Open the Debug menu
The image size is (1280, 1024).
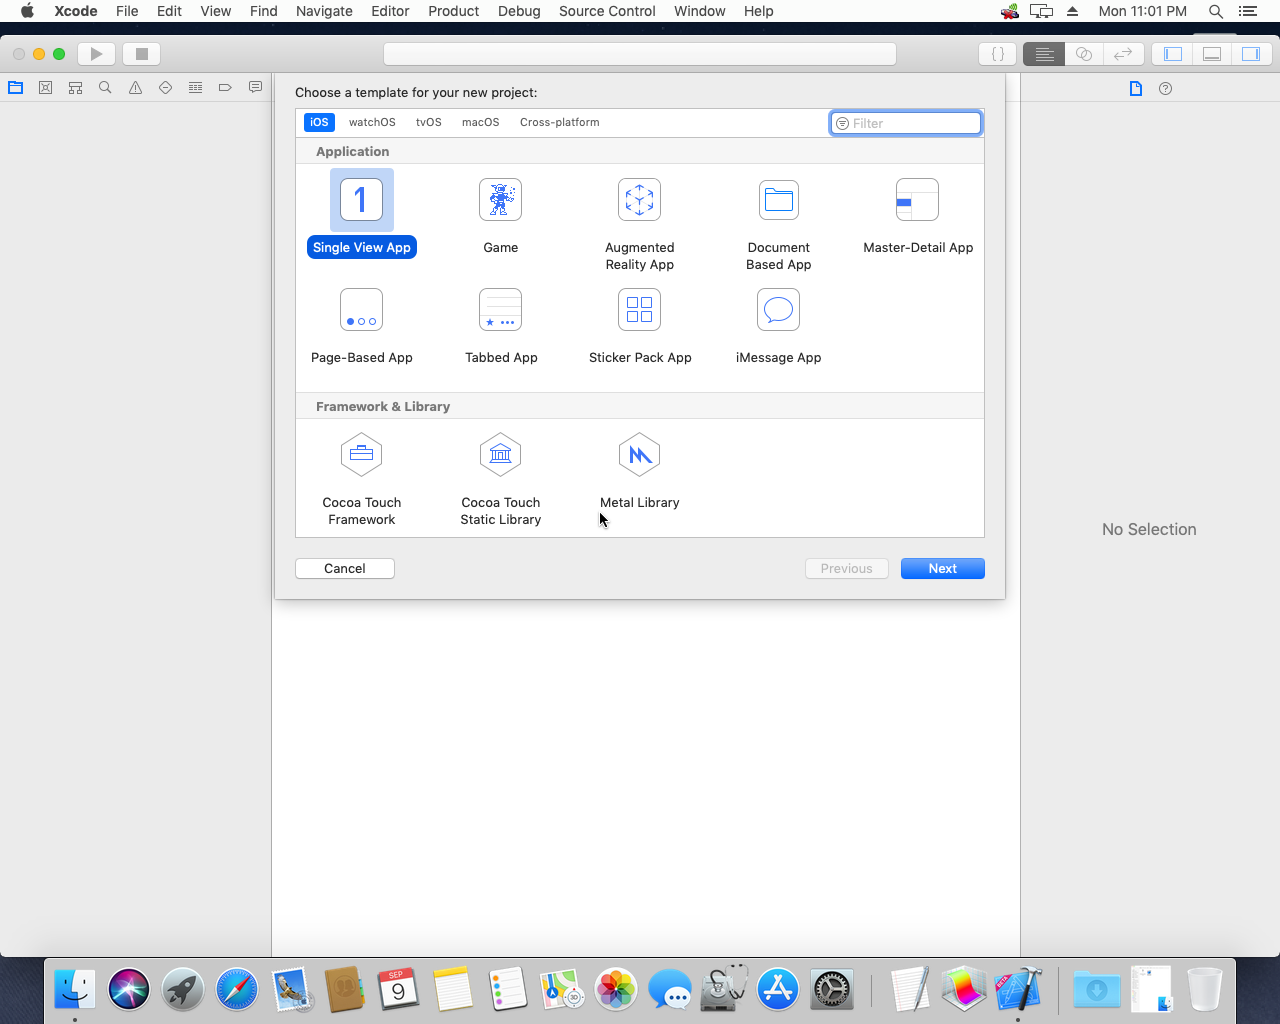(519, 11)
